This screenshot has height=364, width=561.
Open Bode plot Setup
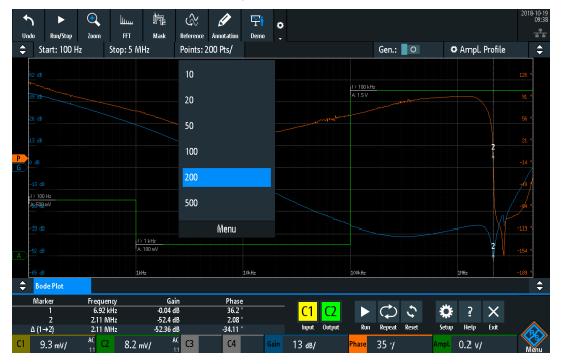(x=446, y=312)
